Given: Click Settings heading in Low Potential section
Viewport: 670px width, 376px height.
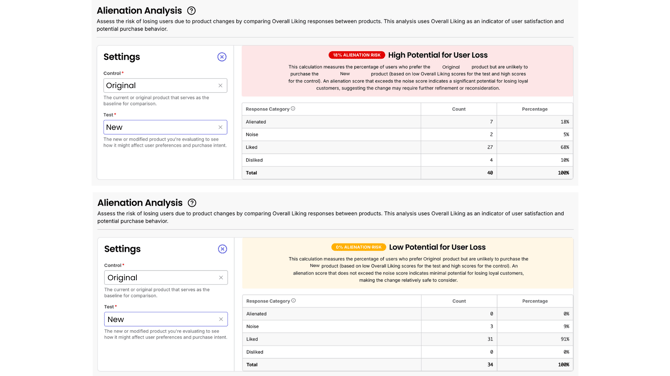Looking at the screenshot, I should pos(123,249).
